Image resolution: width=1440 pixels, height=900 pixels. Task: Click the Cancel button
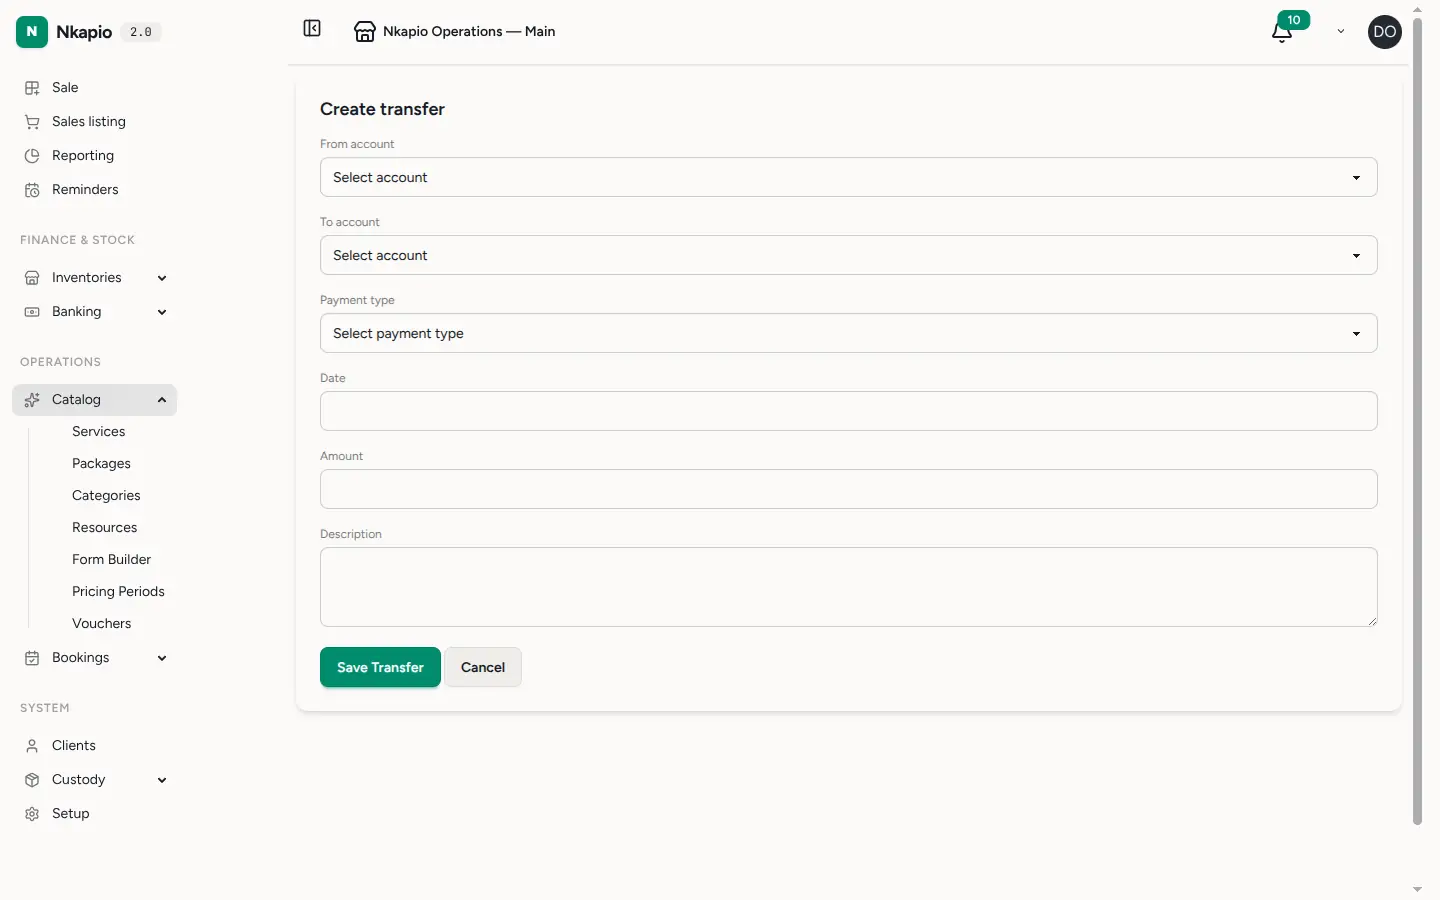(x=483, y=667)
